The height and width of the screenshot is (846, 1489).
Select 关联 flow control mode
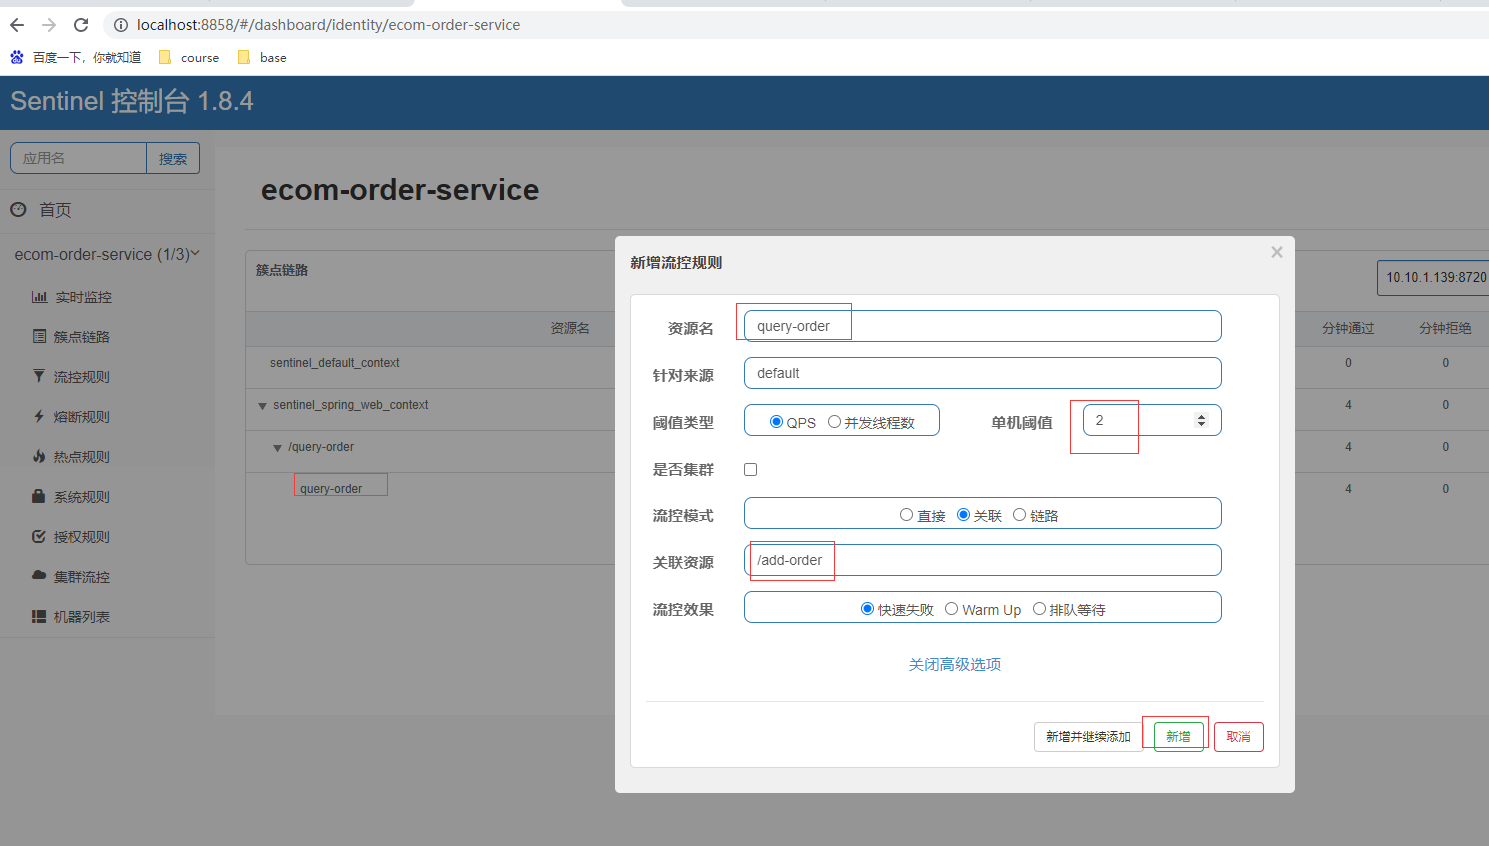(964, 515)
